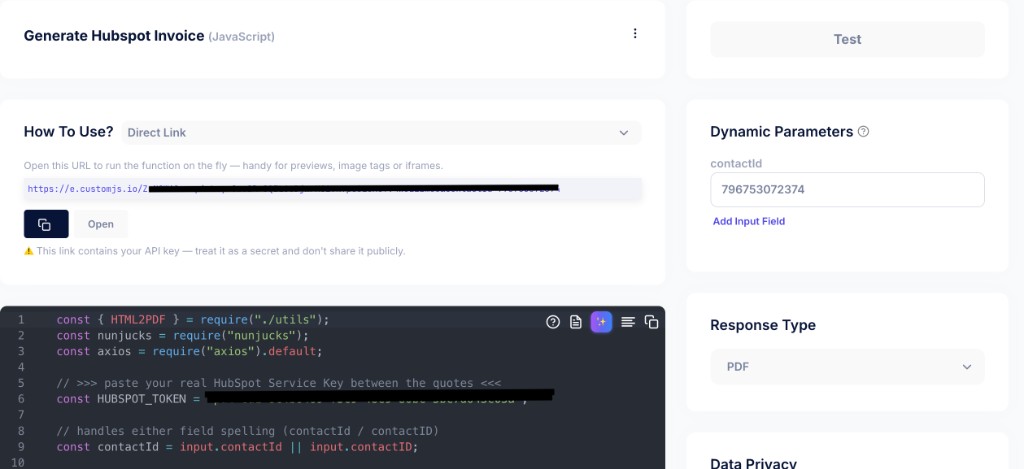Image resolution: width=1024 pixels, height=469 pixels.
Task: Click the warning icon beside the API key notice
Action: tap(29, 251)
